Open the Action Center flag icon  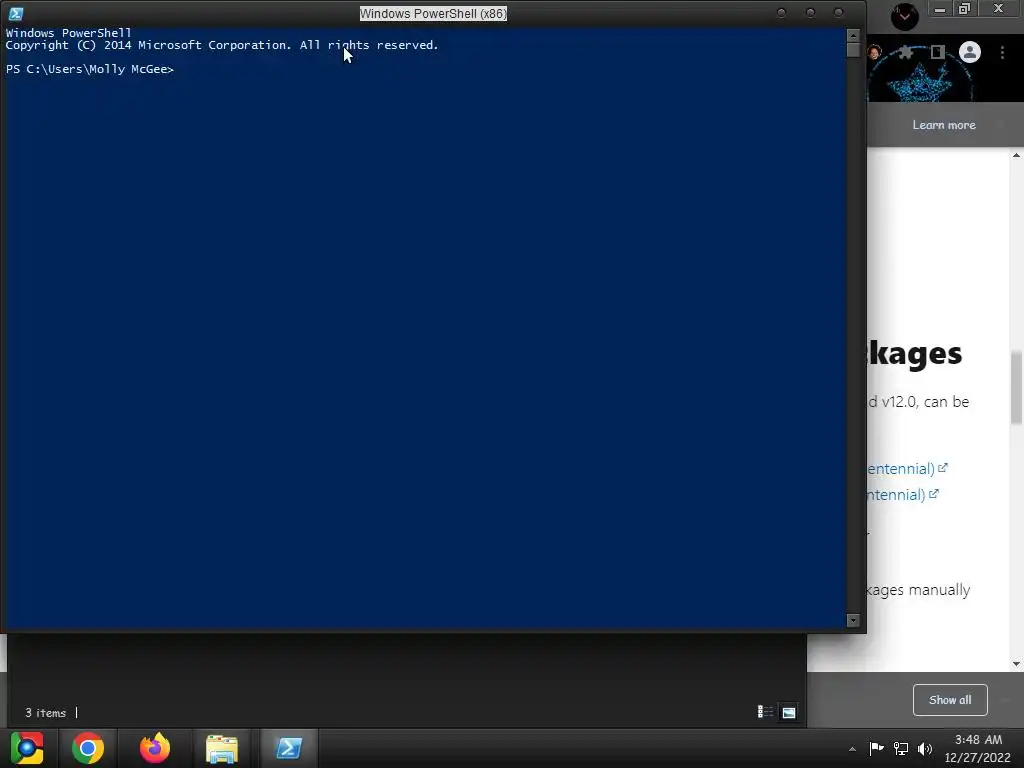[x=876, y=748]
